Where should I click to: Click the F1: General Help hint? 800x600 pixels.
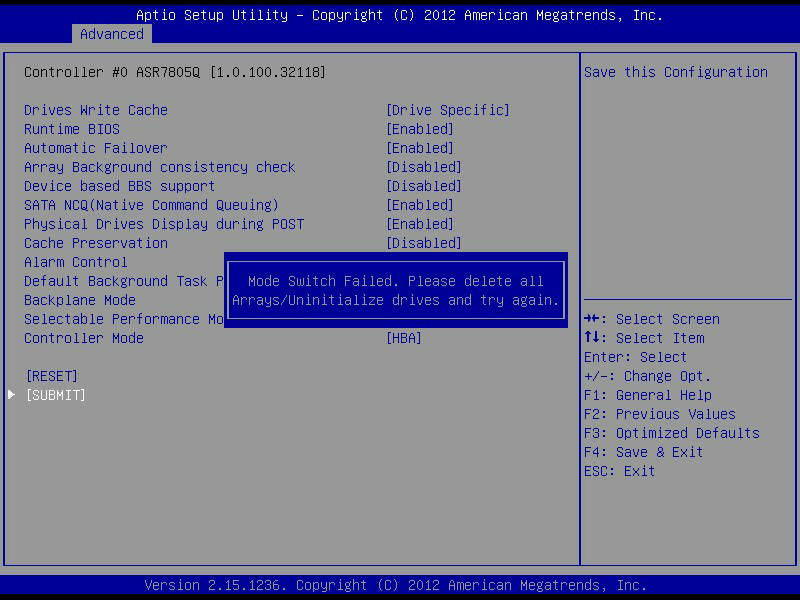[x=648, y=395]
